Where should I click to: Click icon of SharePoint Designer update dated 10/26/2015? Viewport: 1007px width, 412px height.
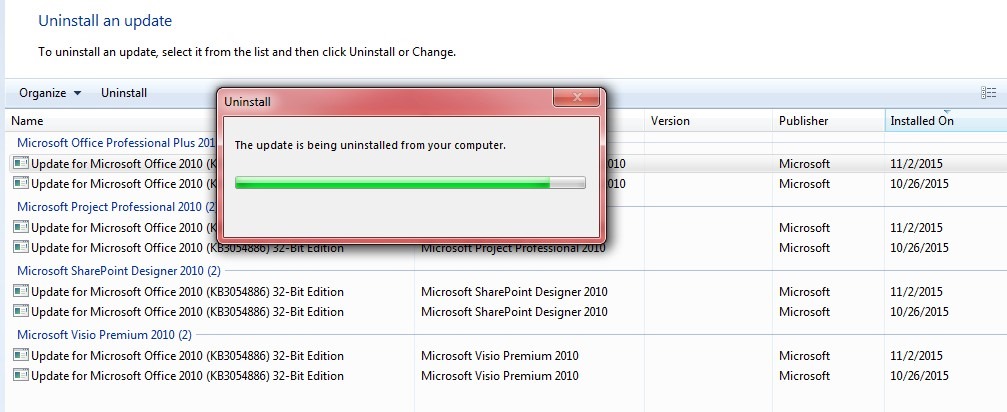(x=20, y=312)
